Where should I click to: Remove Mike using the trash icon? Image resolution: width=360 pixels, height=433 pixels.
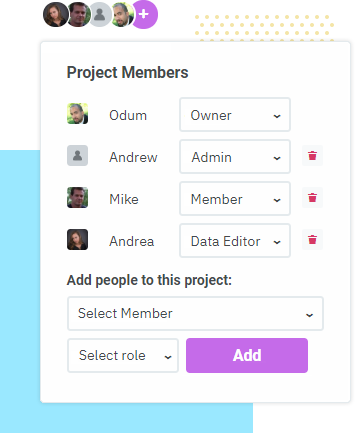[x=312, y=198]
